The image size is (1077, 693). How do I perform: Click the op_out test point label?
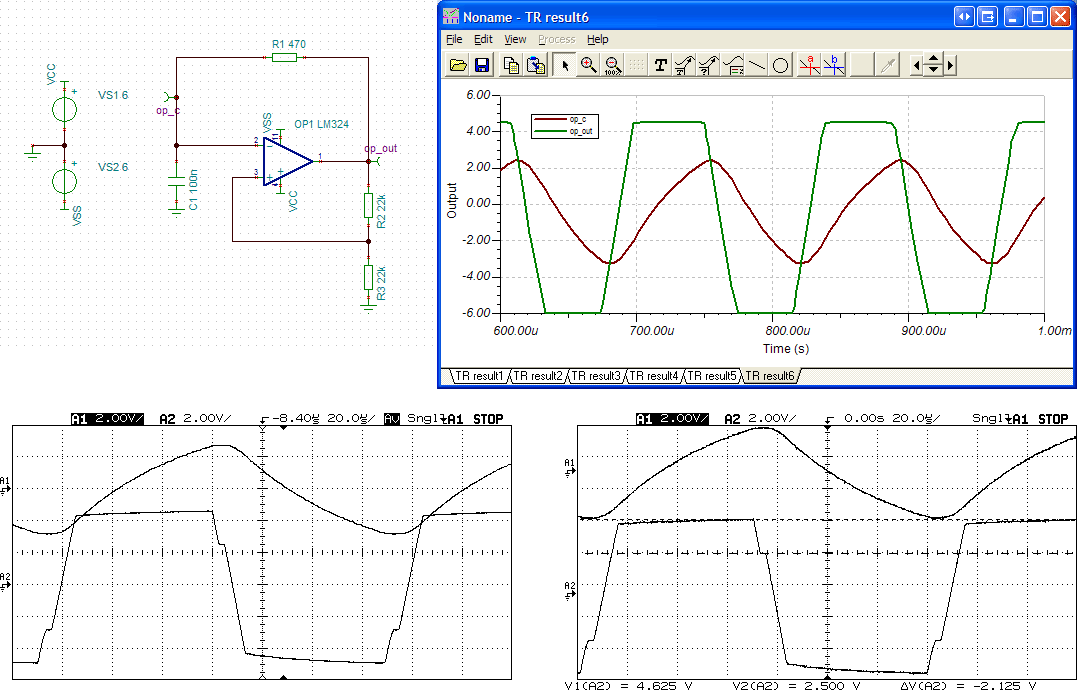[380, 148]
